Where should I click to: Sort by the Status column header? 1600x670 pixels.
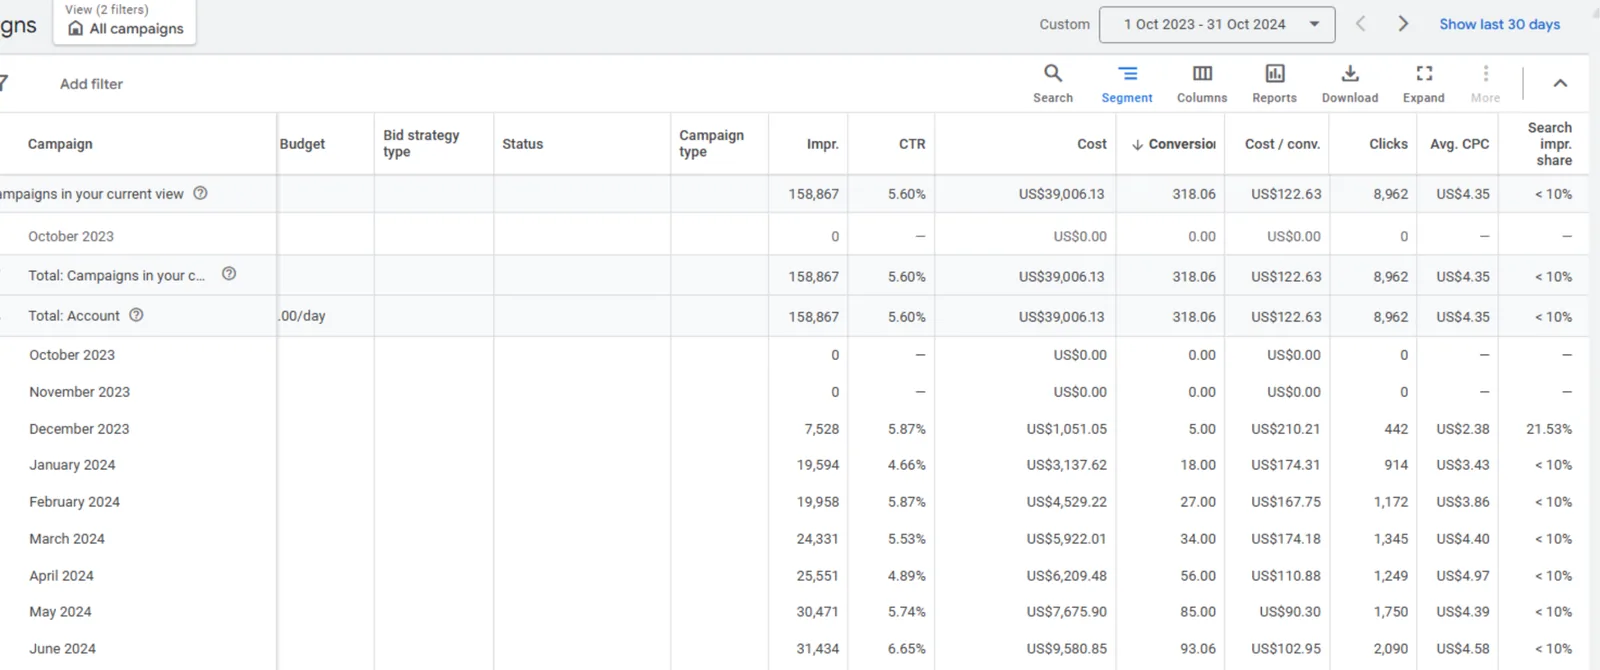pyautogui.click(x=522, y=144)
